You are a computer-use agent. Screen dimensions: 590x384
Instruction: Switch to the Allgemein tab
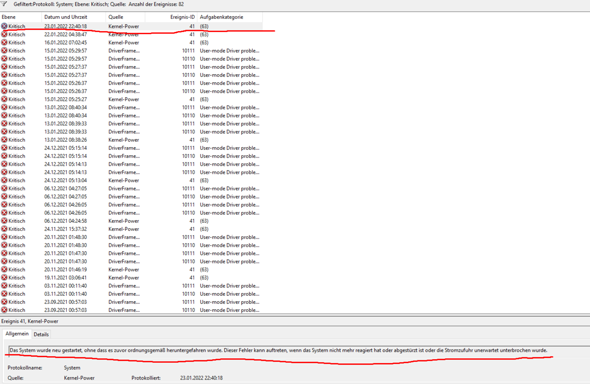click(17, 334)
